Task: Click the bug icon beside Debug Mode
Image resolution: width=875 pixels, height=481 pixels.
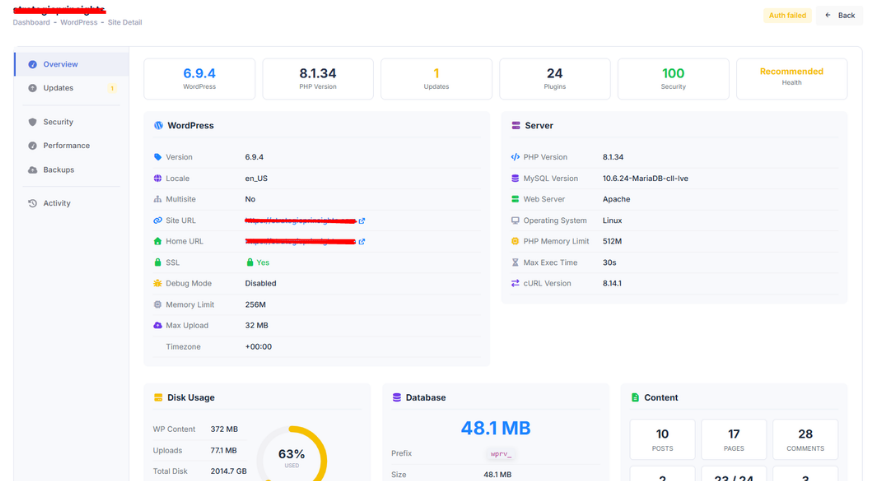Action: (157, 283)
